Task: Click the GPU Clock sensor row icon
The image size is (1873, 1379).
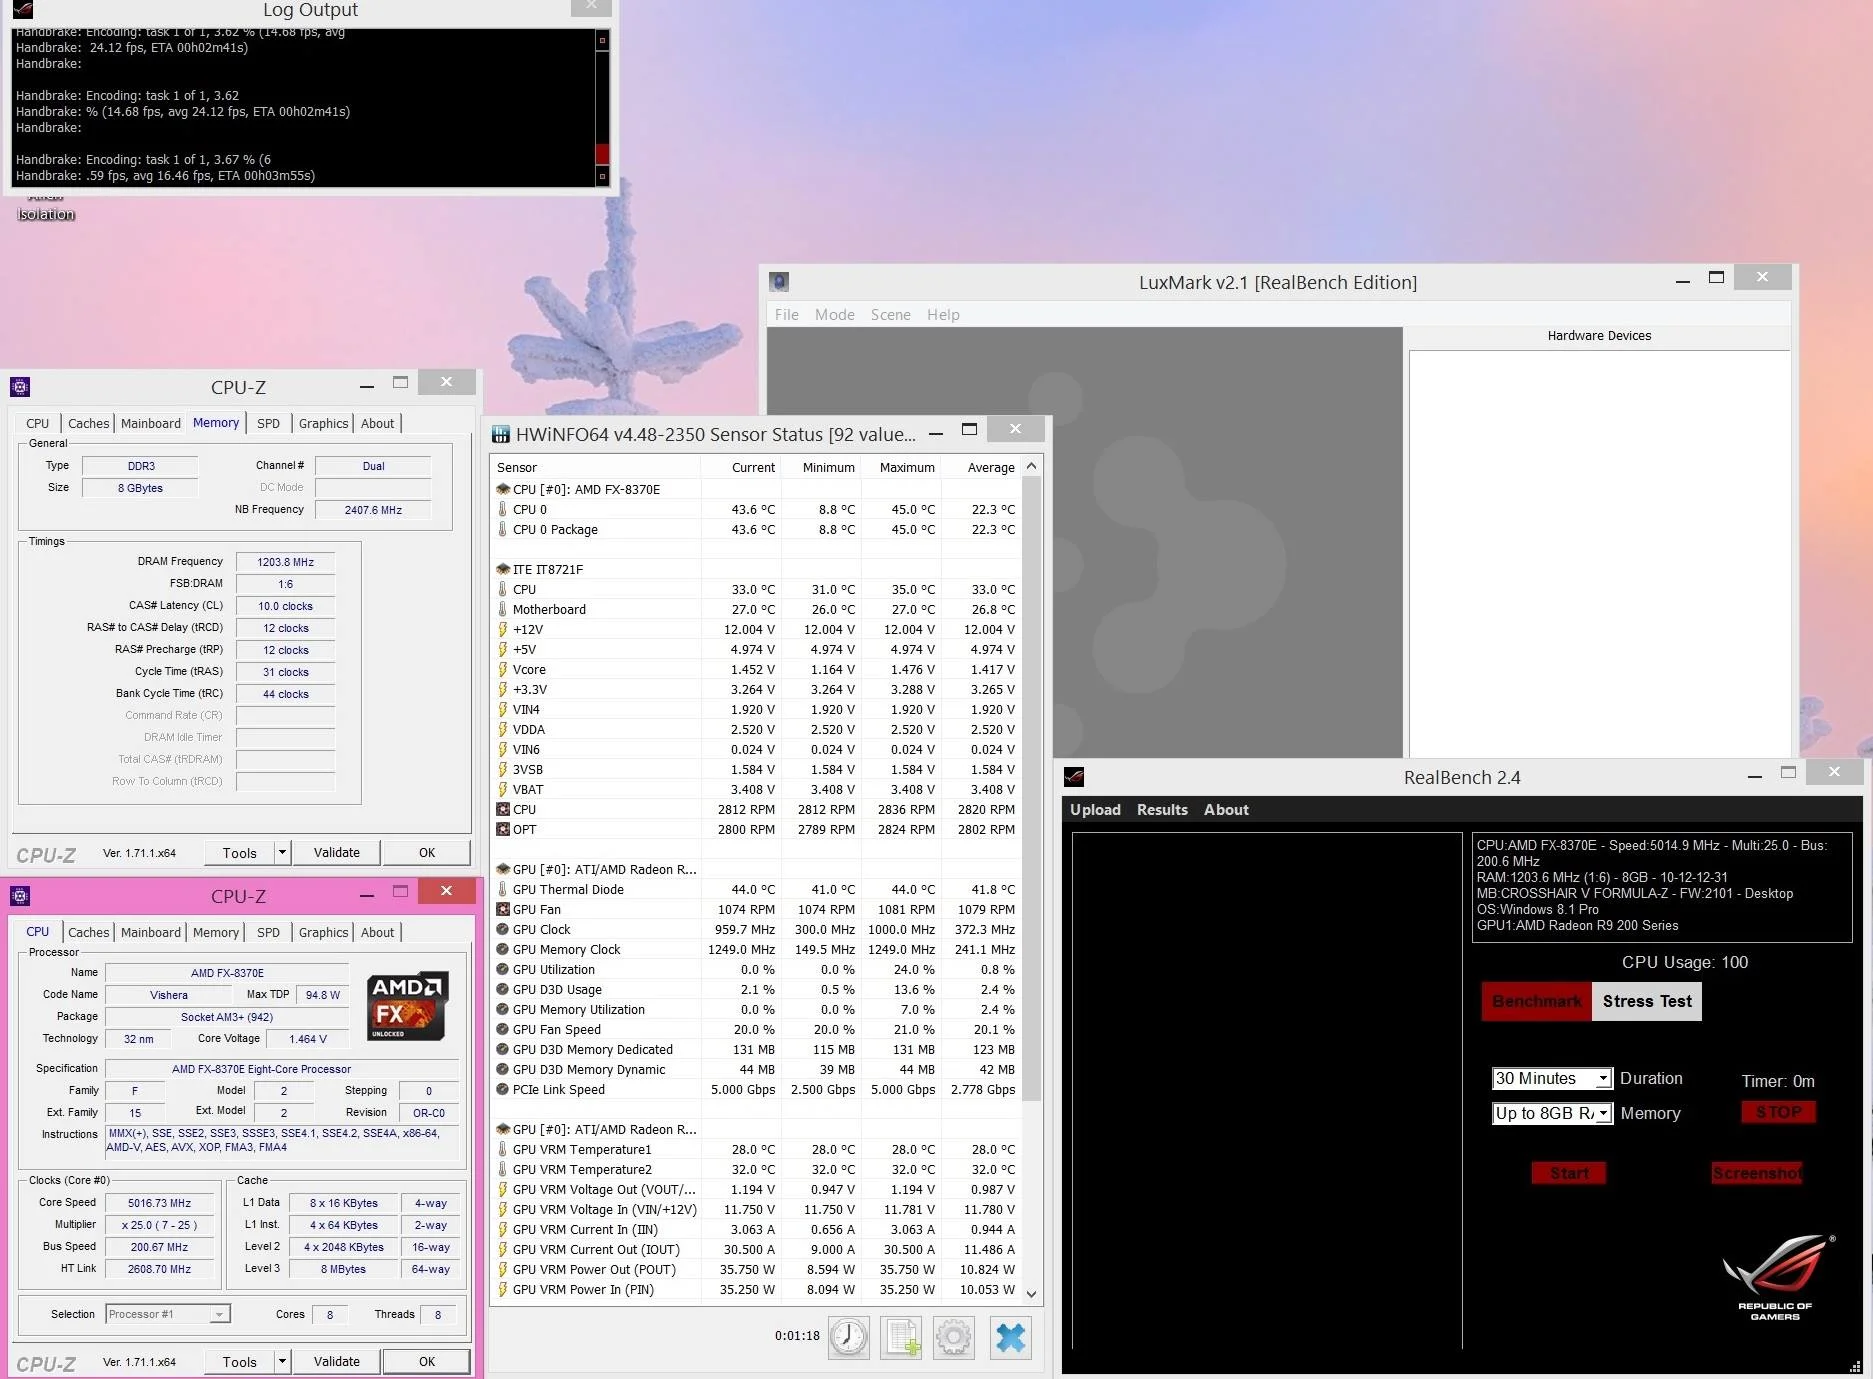Action: pyautogui.click(x=503, y=929)
